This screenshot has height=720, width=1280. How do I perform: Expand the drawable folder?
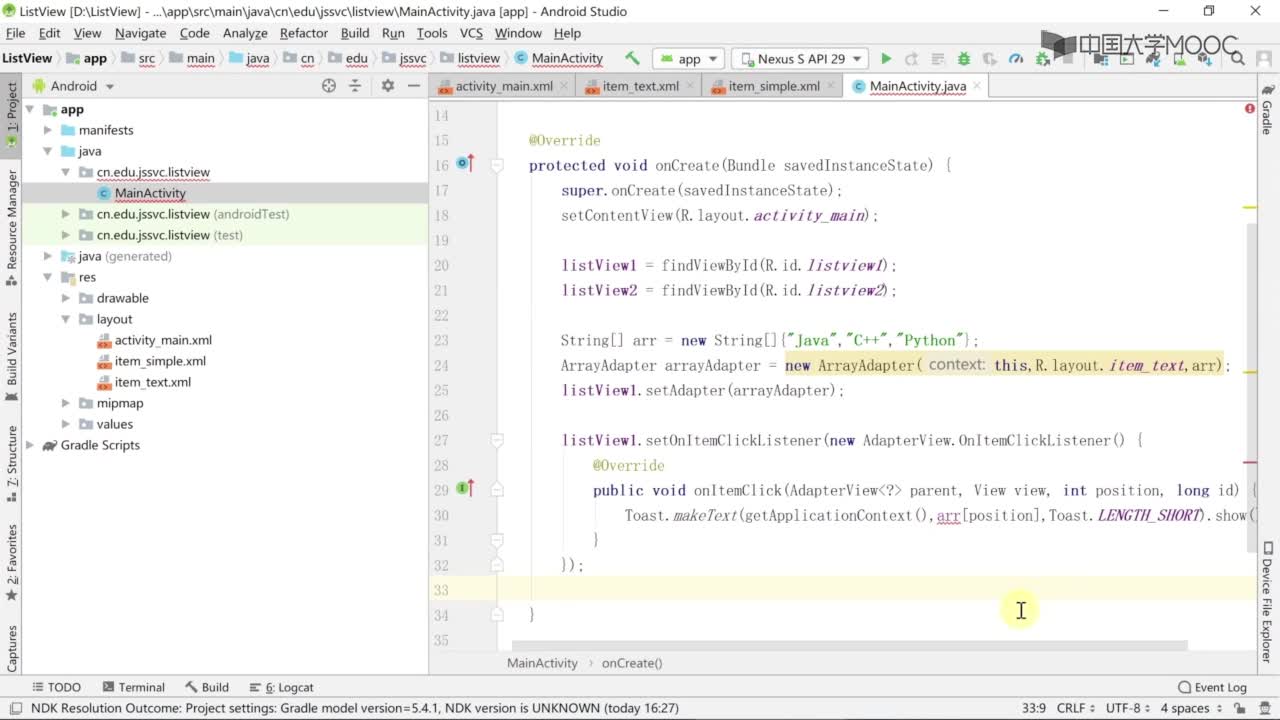(66, 299)
